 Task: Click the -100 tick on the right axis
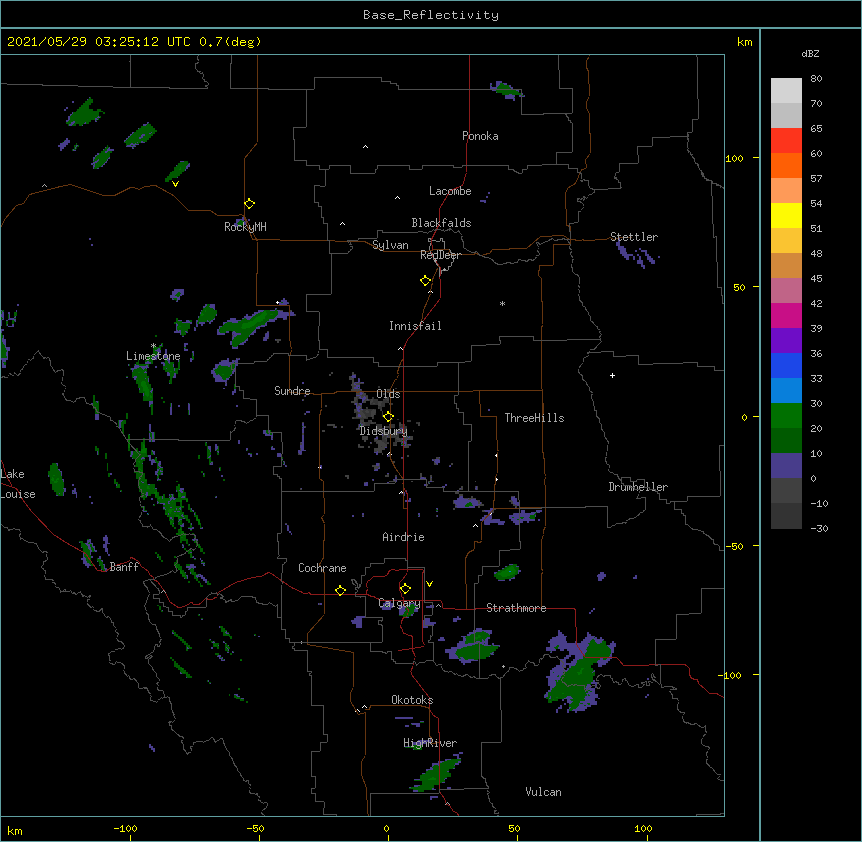coord(731,675)
